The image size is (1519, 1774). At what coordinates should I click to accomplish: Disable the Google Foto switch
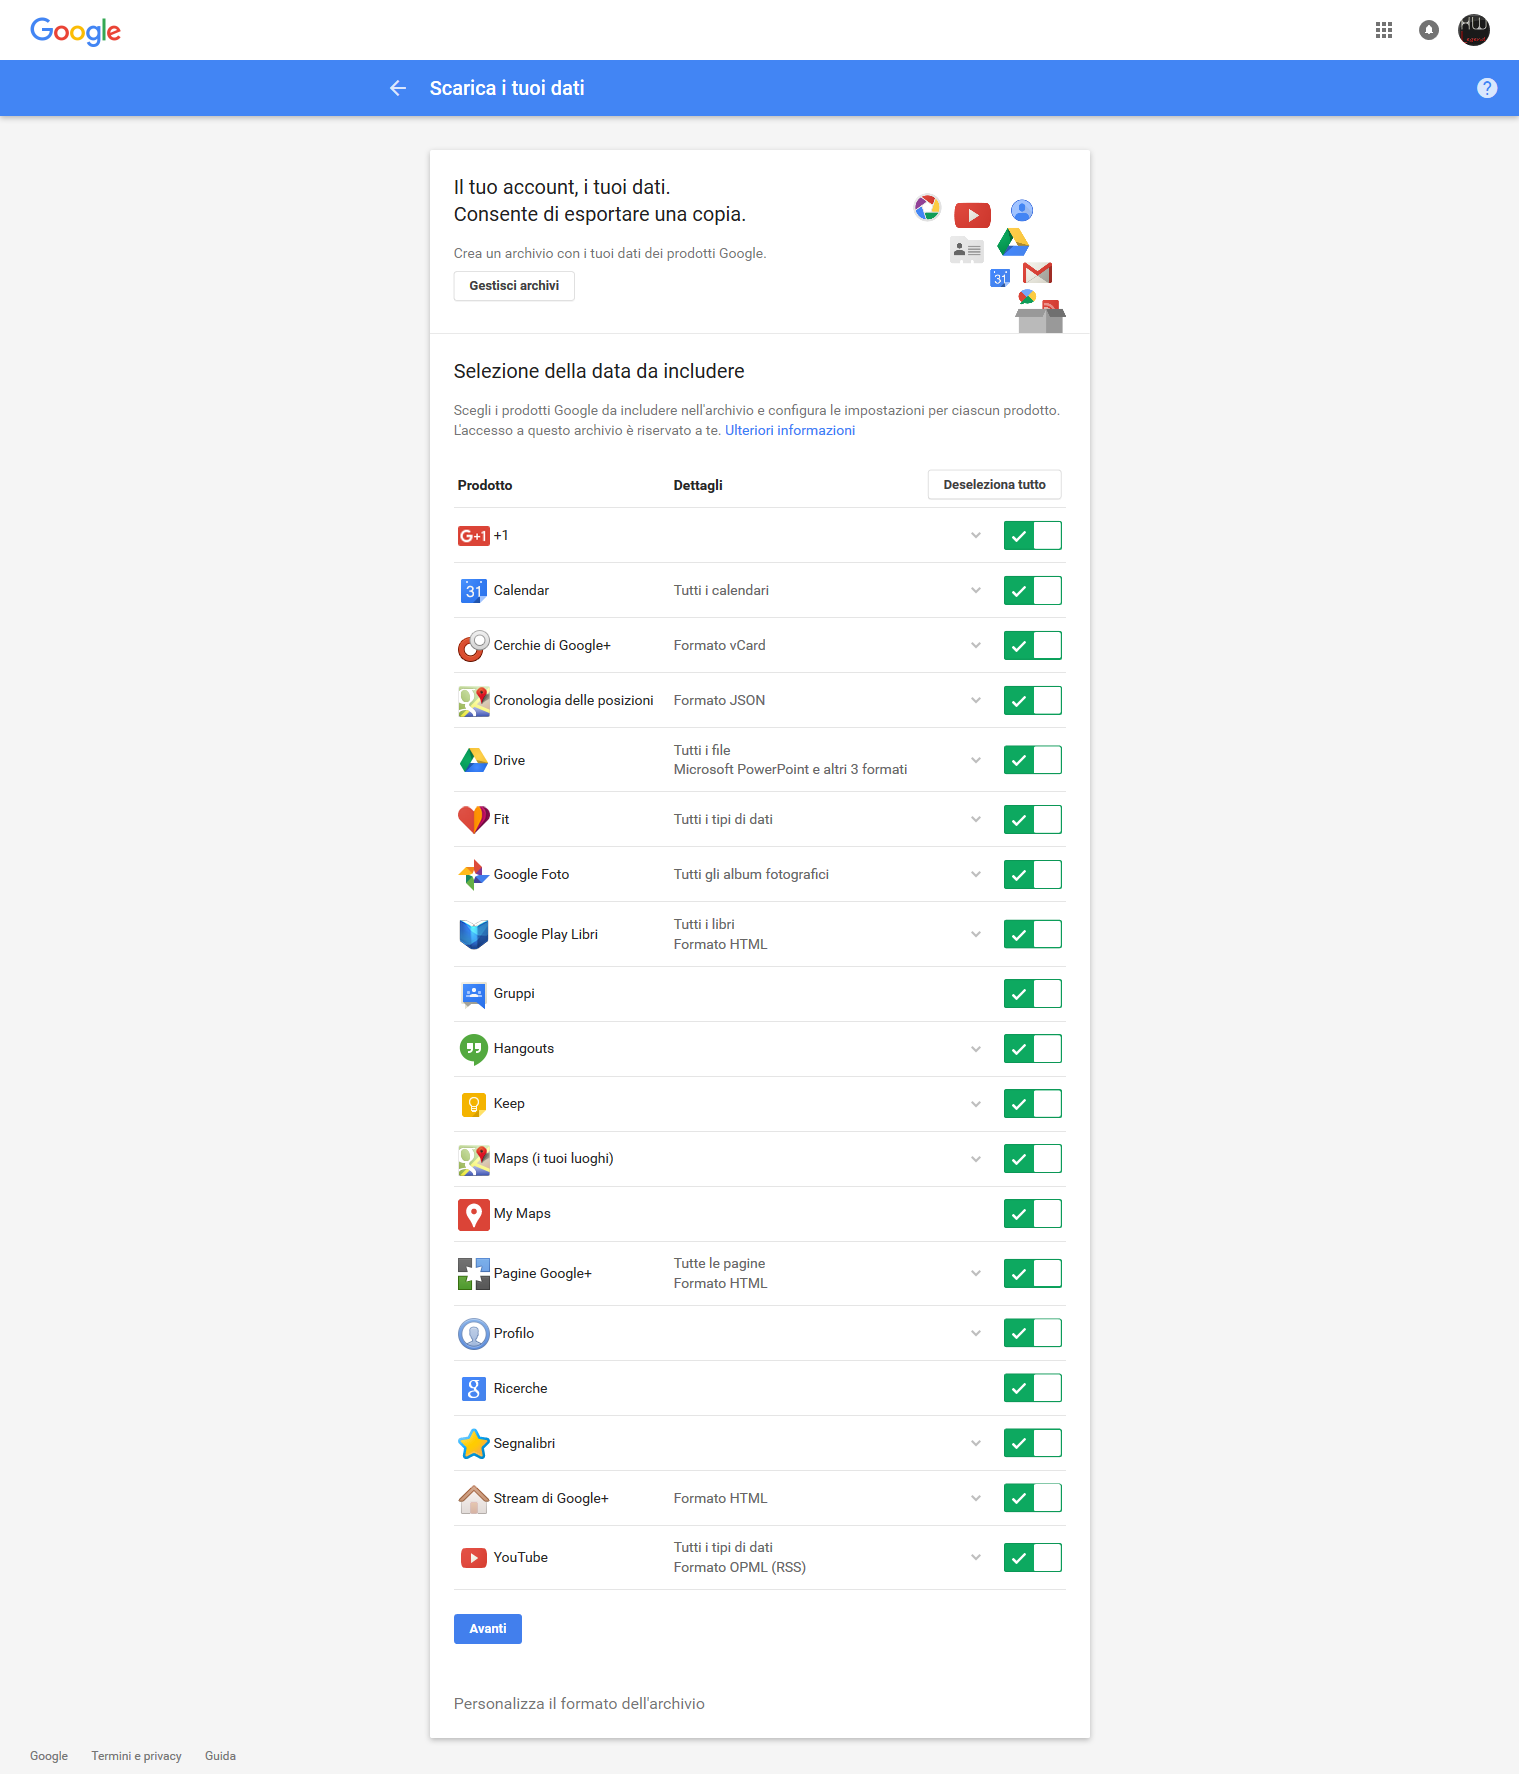(x=1033, y=875)
